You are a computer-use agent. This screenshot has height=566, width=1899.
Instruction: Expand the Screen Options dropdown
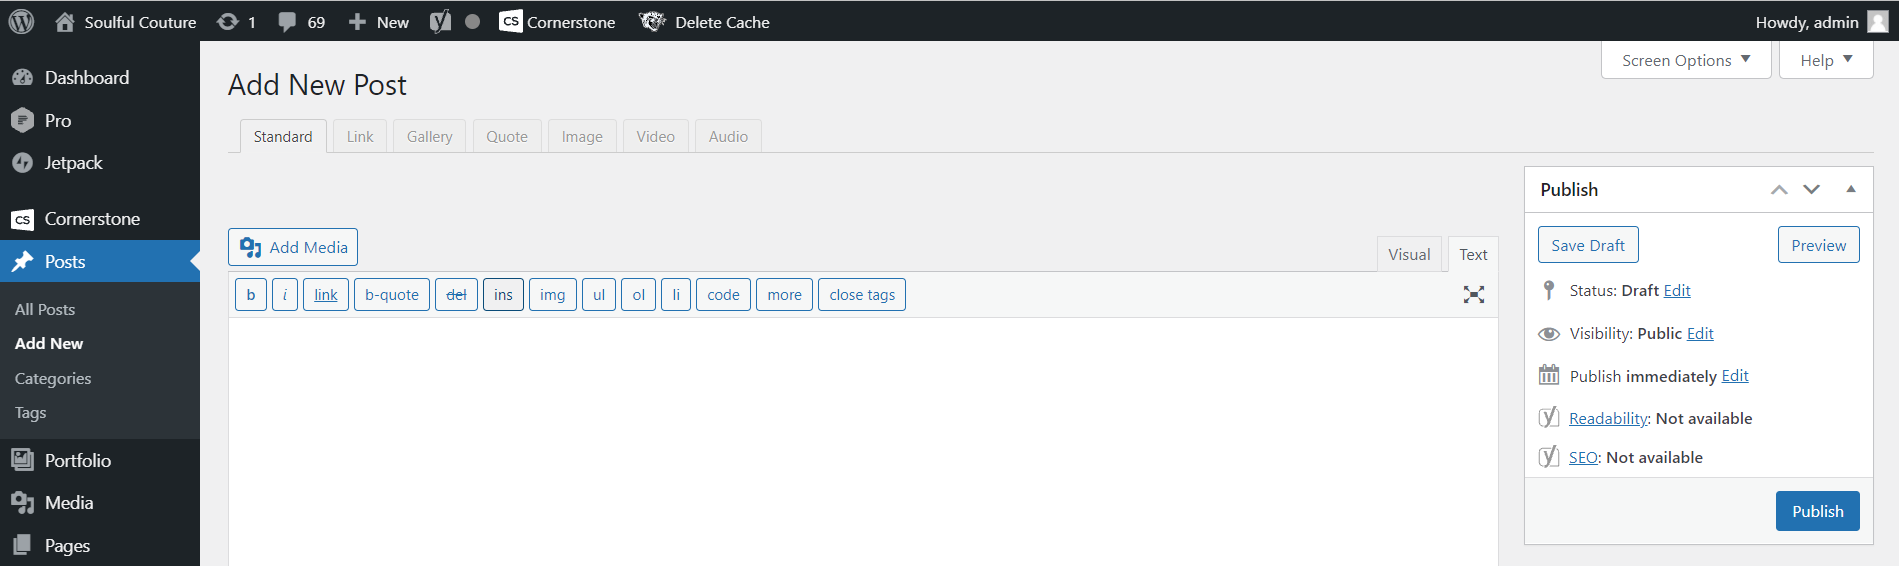tap(1685, 61)
